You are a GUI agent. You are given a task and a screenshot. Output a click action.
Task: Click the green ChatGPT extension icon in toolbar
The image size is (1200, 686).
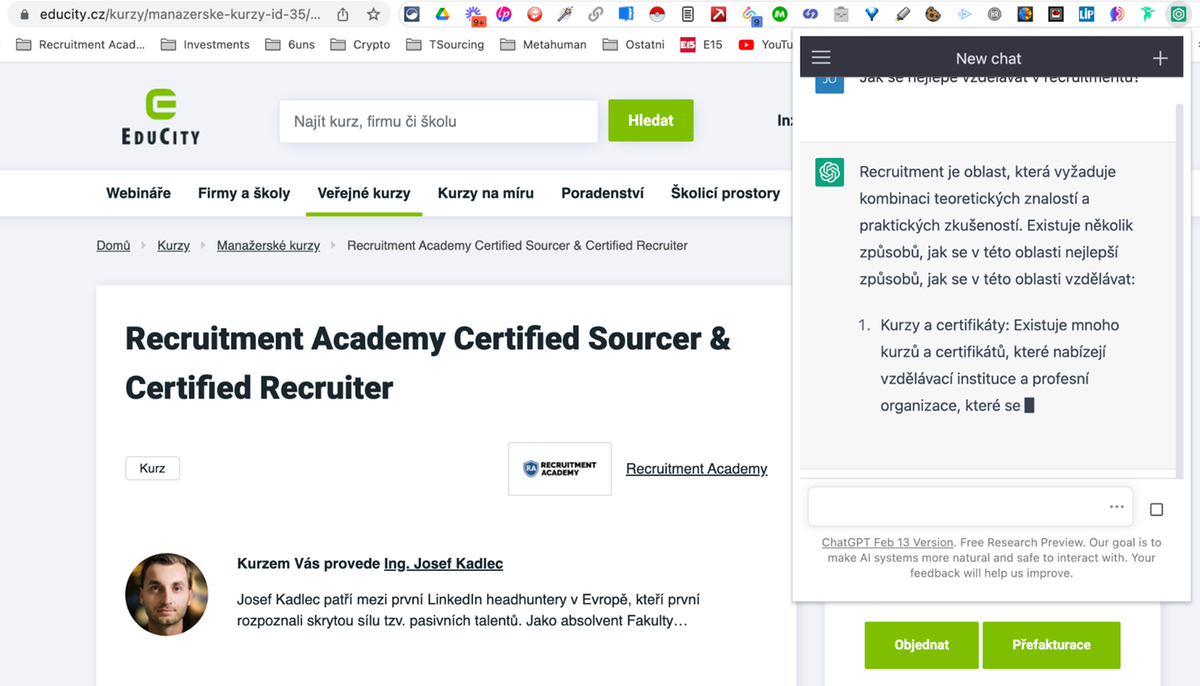tap(1178, 15)
